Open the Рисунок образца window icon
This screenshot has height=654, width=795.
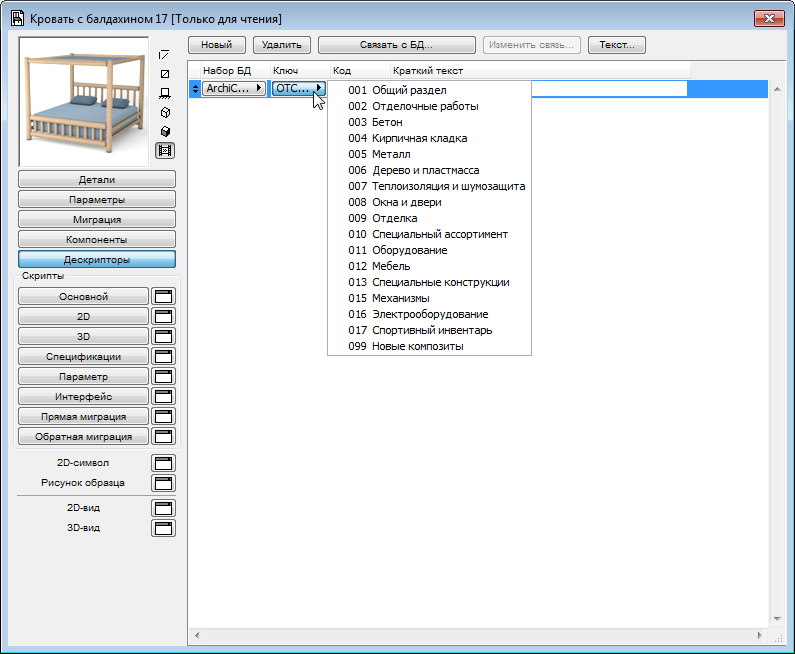(163, 483)
